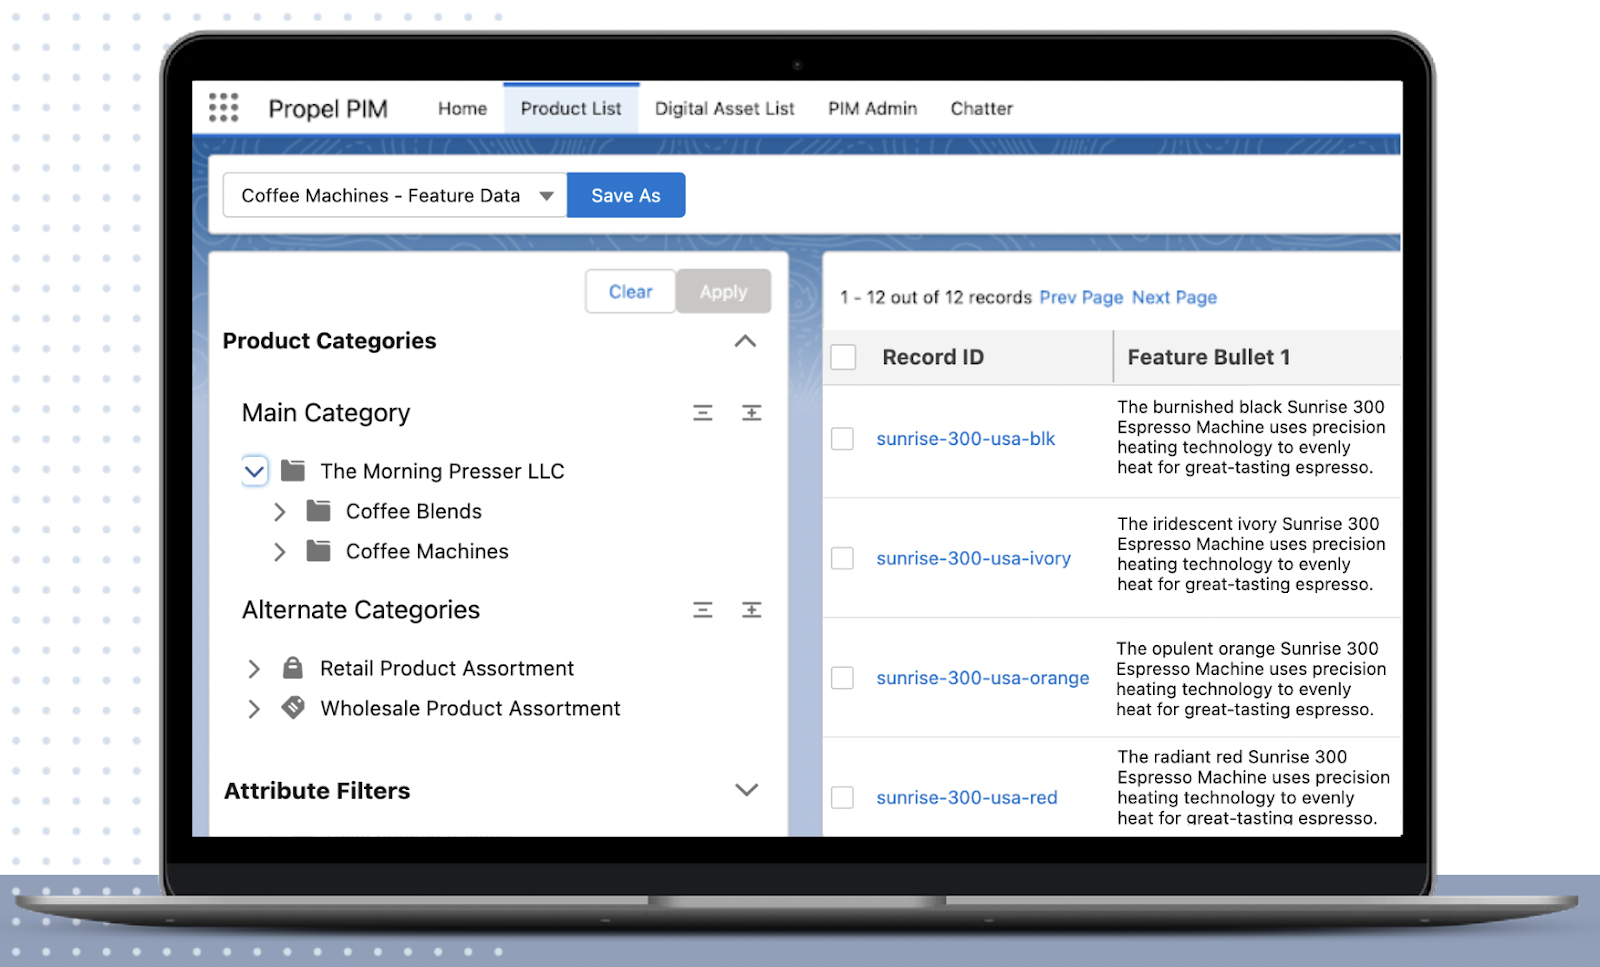Check the sunrise-300-usa-red row checkbox
The height and width of the screenshot is (967, 1600).
843,797
